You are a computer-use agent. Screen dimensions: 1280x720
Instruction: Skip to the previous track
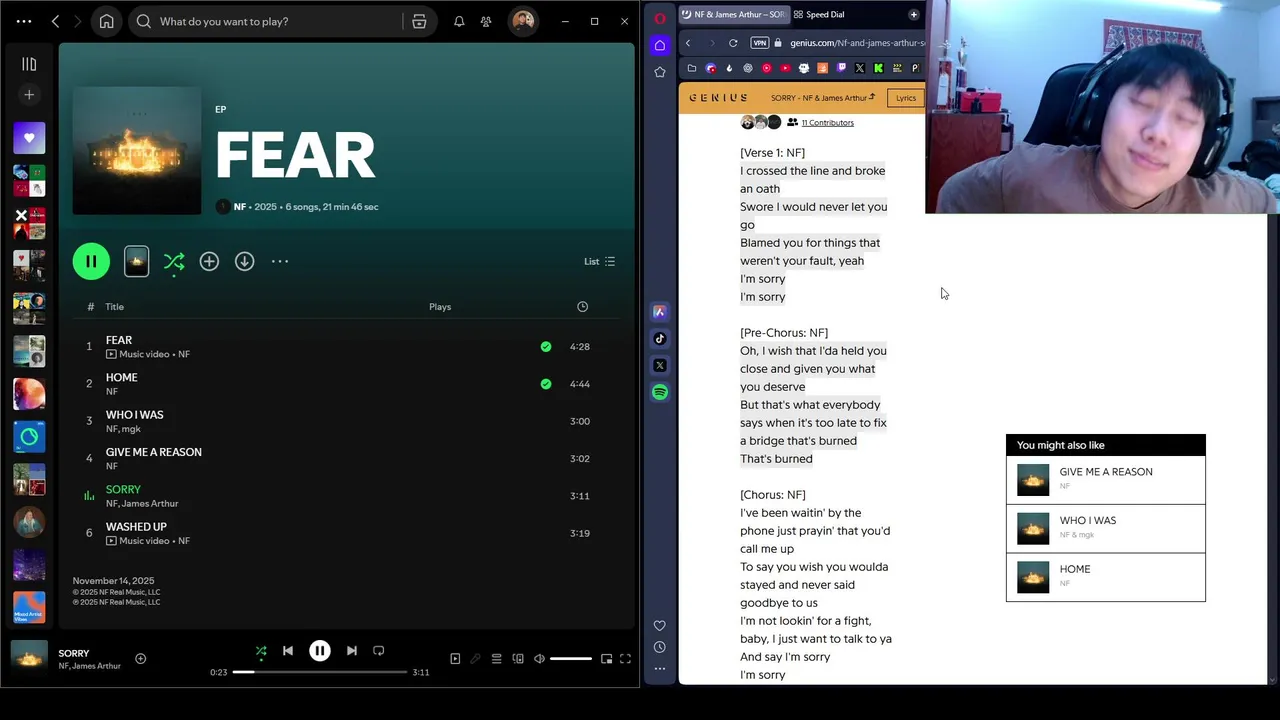point(288,651)
